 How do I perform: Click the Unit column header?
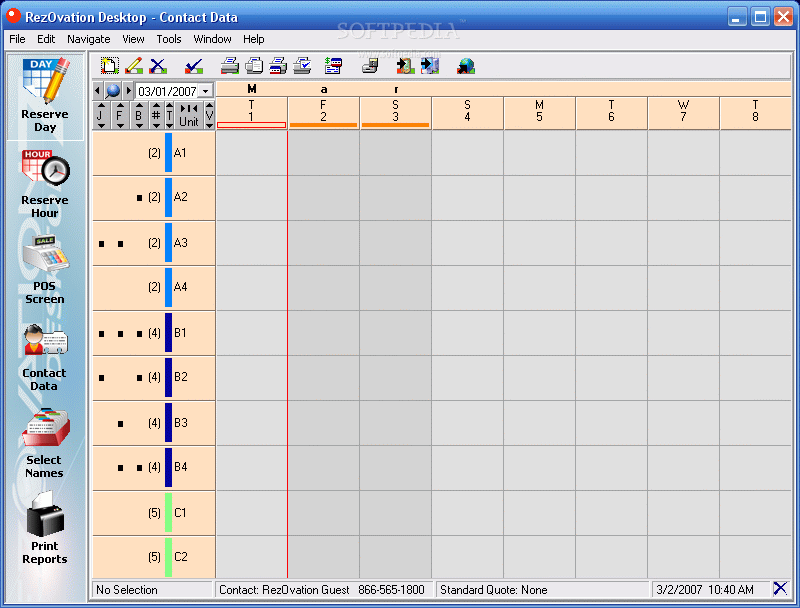click(189, 115)
